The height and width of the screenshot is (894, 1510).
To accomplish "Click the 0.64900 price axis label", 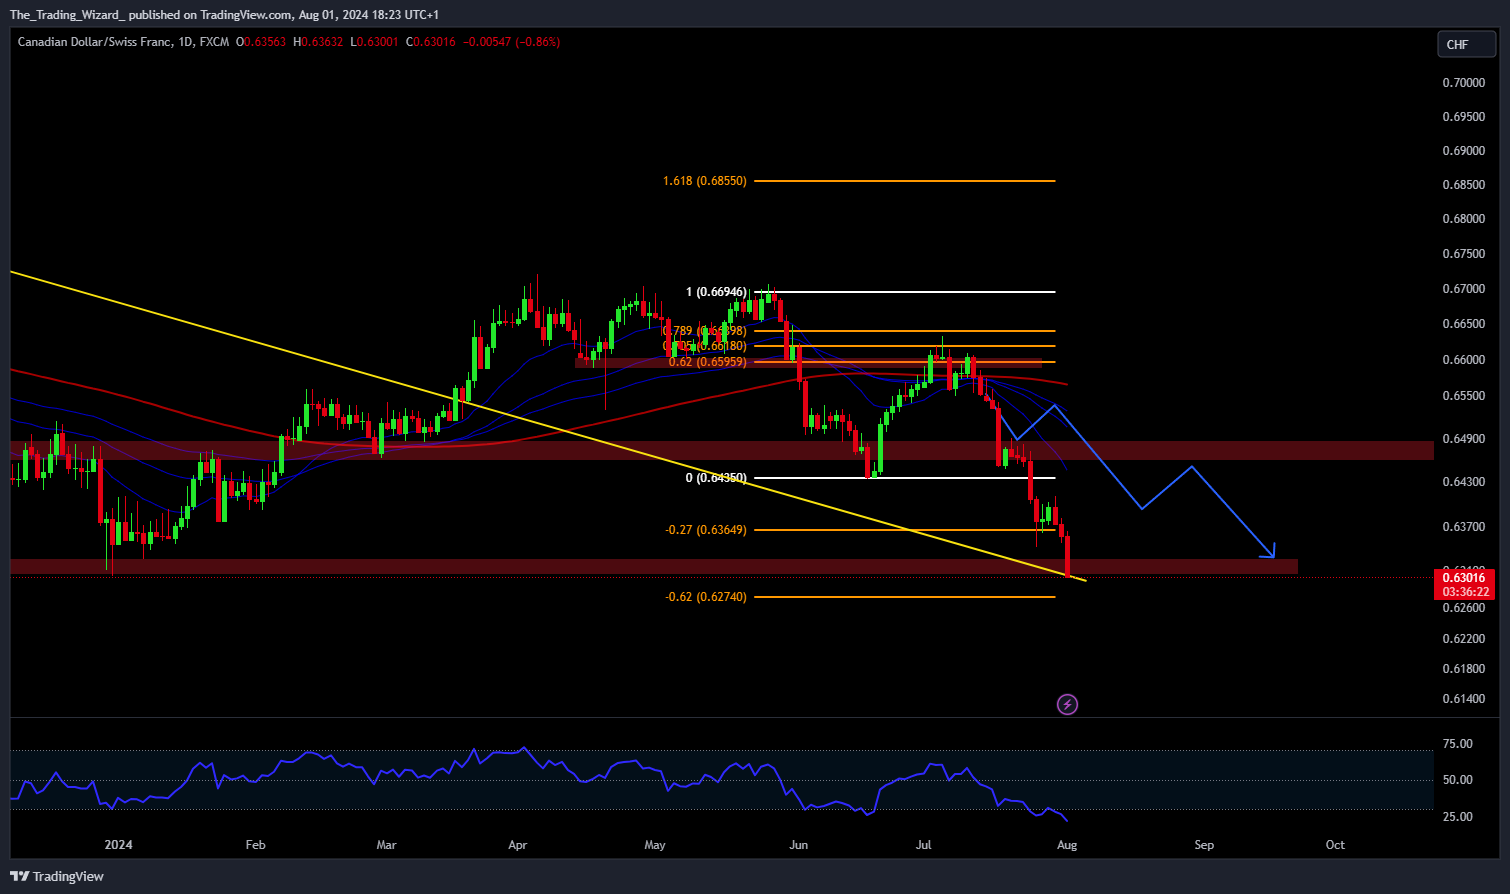I will click(x=1463, y=439).
